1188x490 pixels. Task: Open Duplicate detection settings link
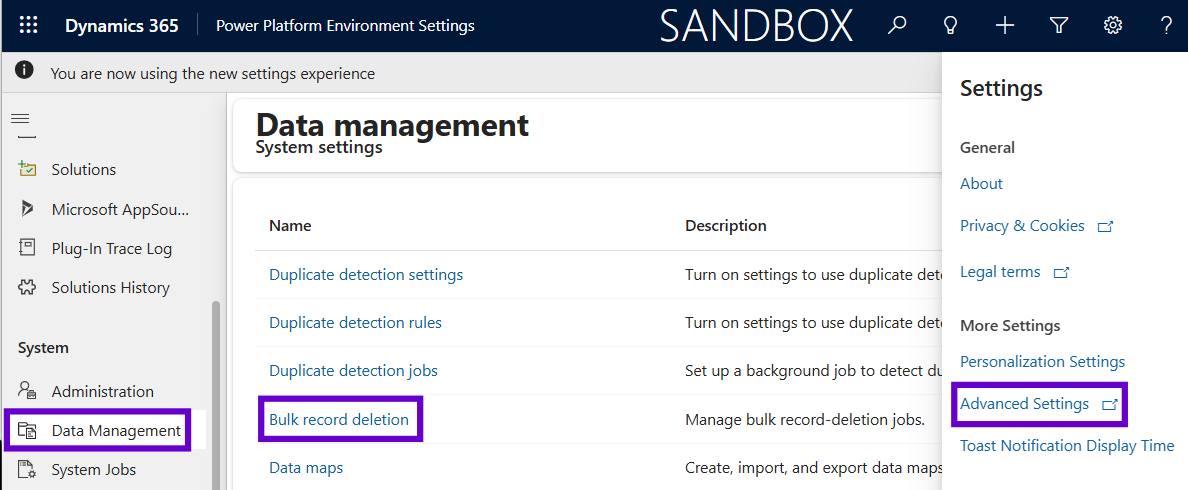[x=366, y=274]
